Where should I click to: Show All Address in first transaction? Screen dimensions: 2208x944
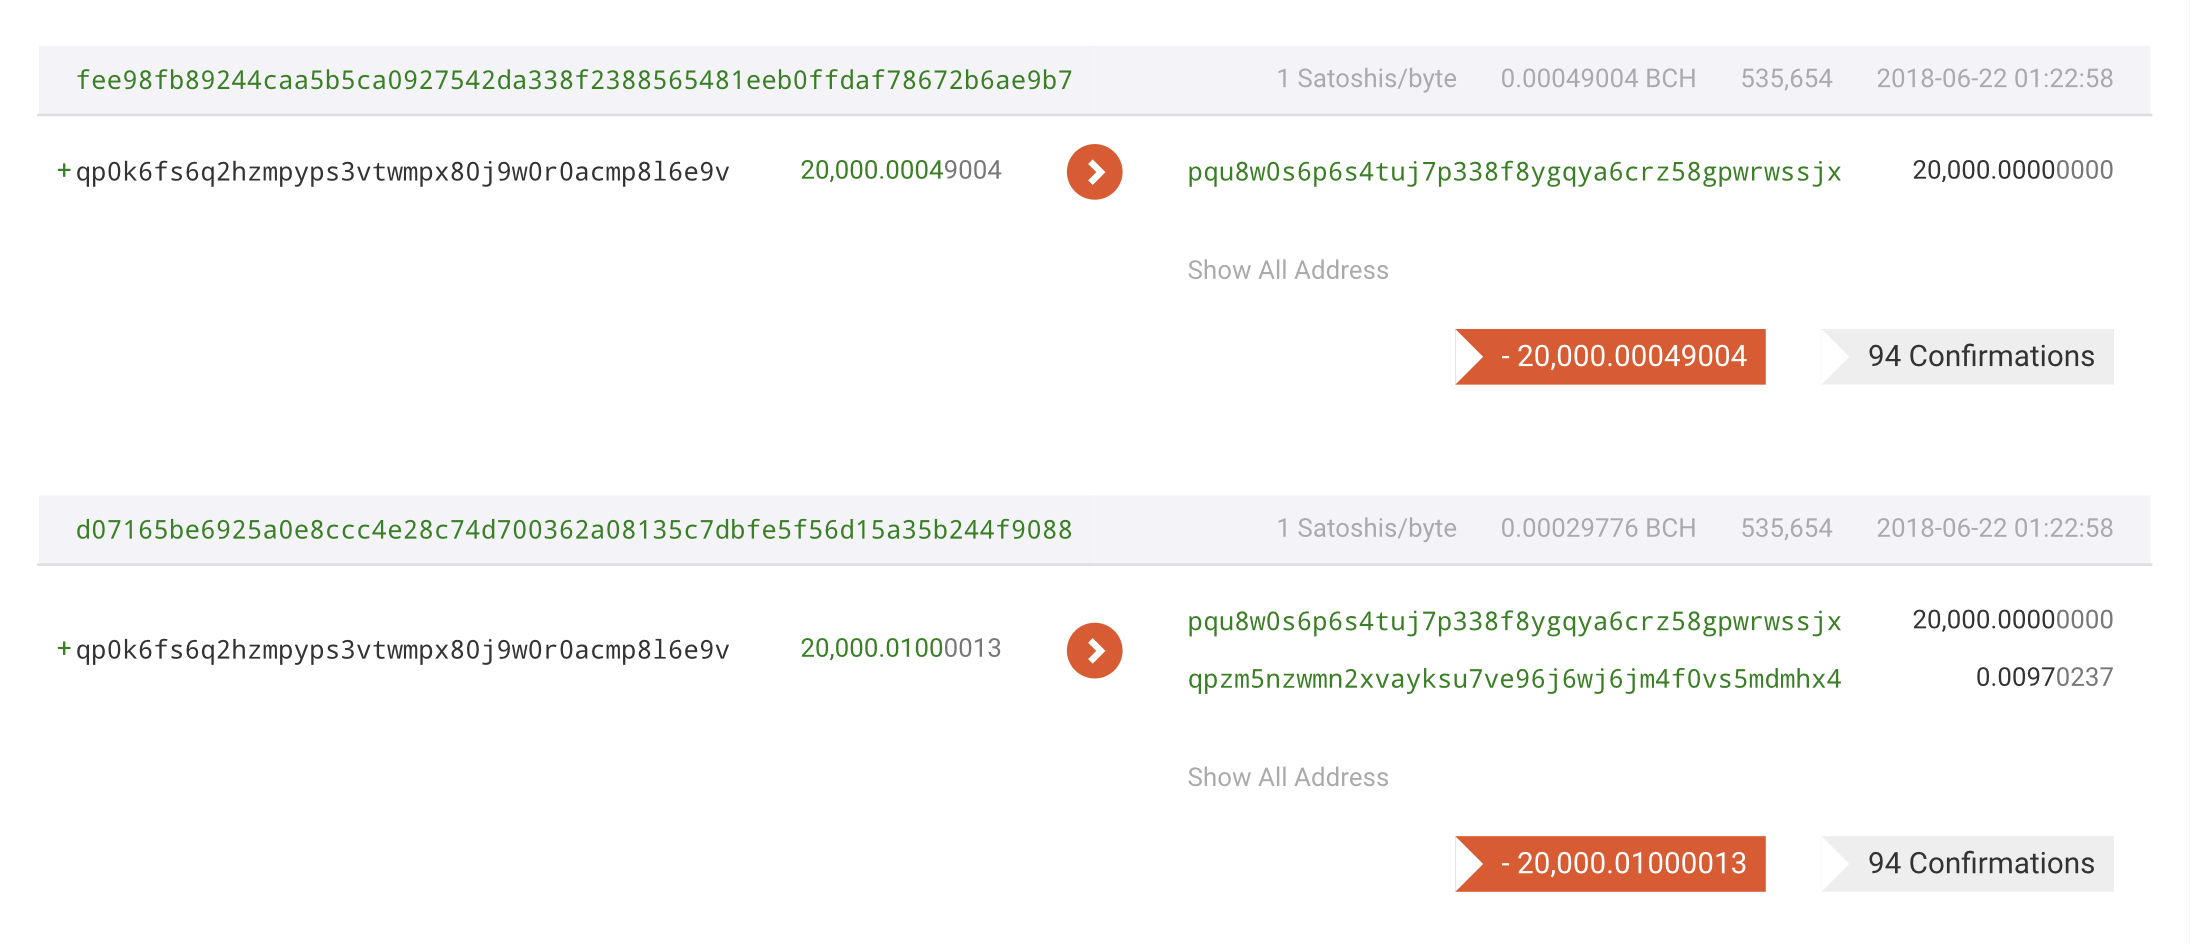pyautogui.click(x=1288, y=270)
